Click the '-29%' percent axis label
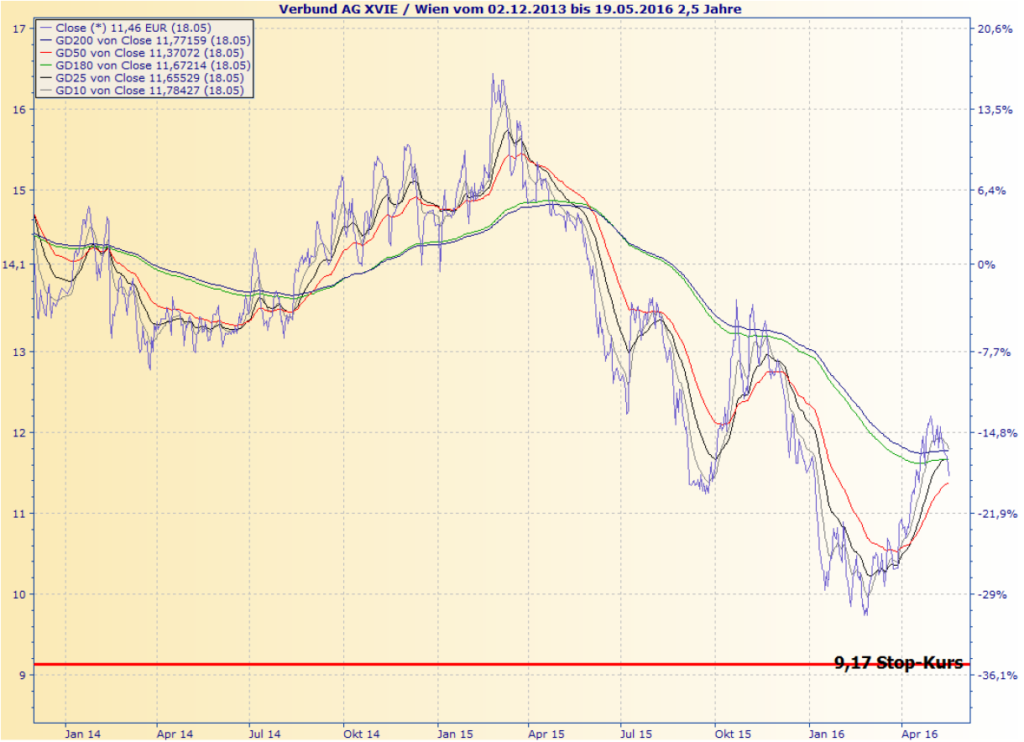Image resolution: width=1024 pixels, height=742 pixels. pyautogui.click(x=992, y=594)
